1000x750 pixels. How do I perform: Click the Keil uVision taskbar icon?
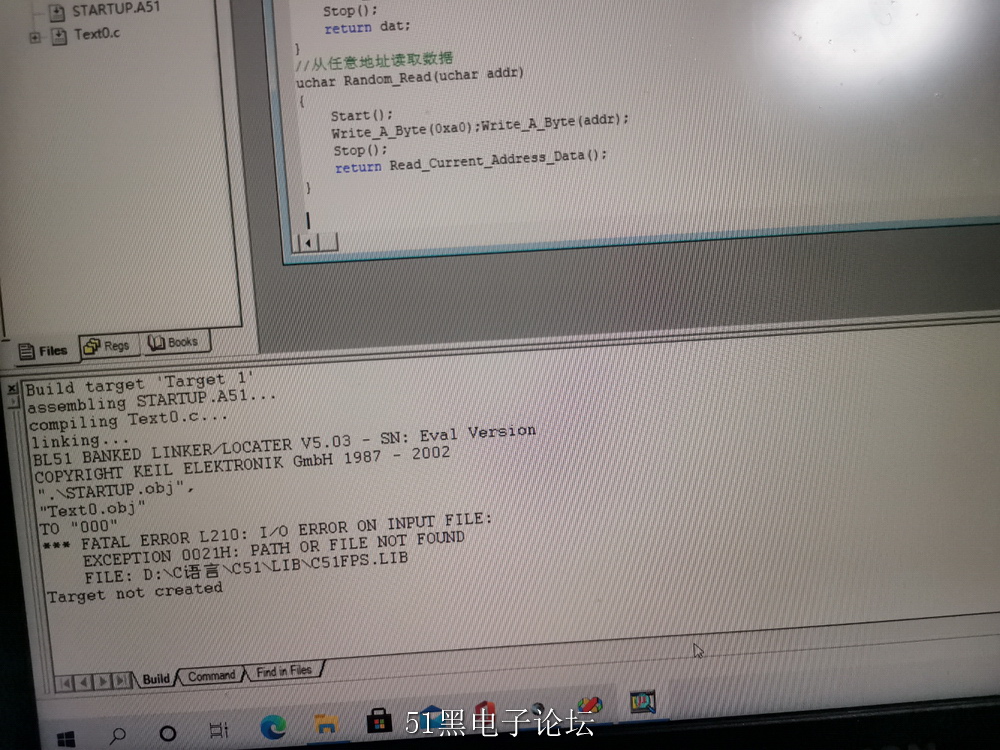(x=642, y=702)
